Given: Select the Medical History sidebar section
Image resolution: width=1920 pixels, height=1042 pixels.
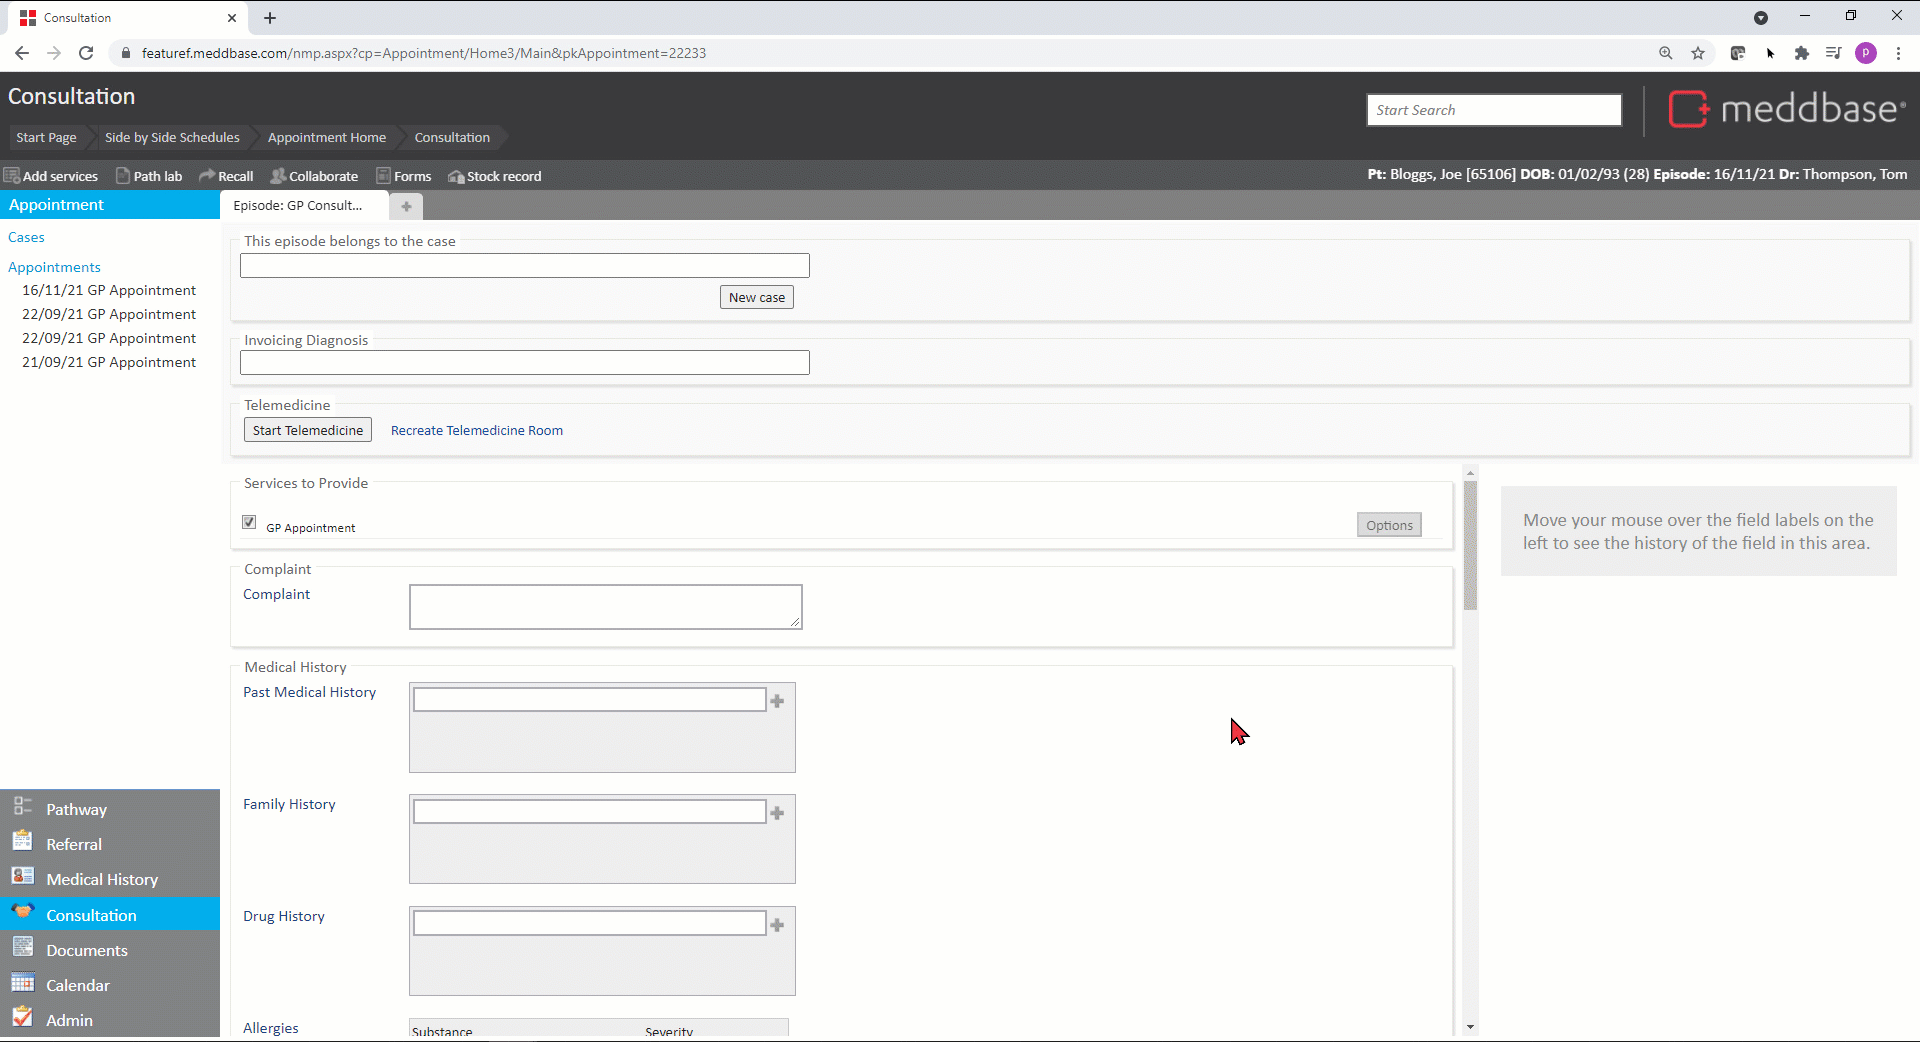Looking at the screenshot, I should coord(102,879).
